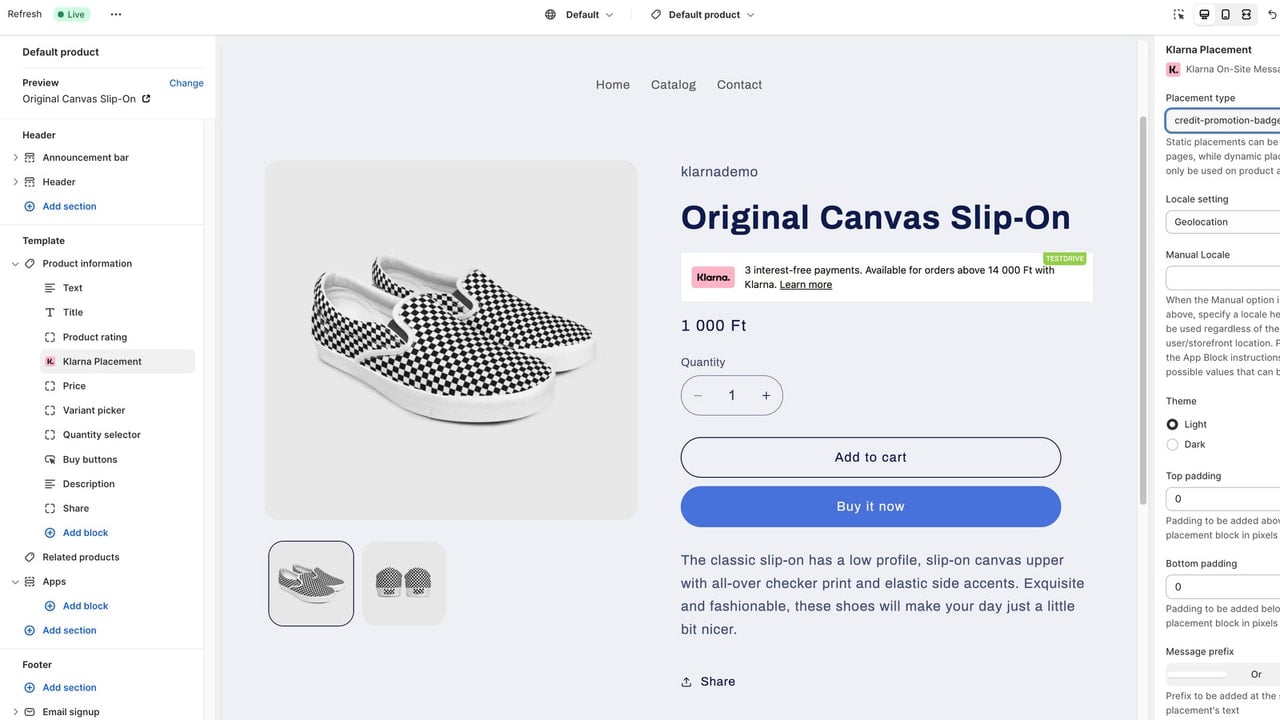Expand the Announcement bar section
The height and width of the screenshot is (720, 1280).
15,158
